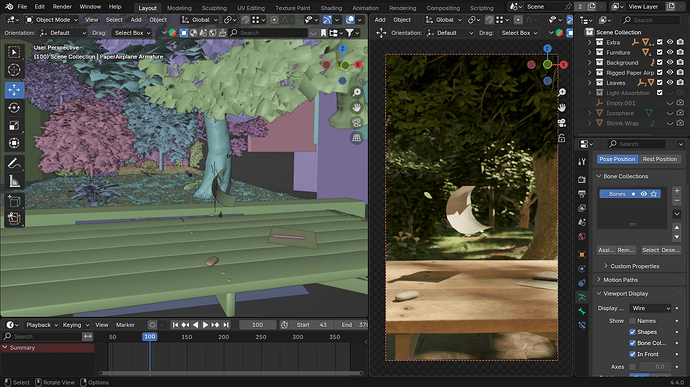This screenshot has width=690, height=387.
Task: Open the Bone Constraints properties tab
Action: [582, 325]
